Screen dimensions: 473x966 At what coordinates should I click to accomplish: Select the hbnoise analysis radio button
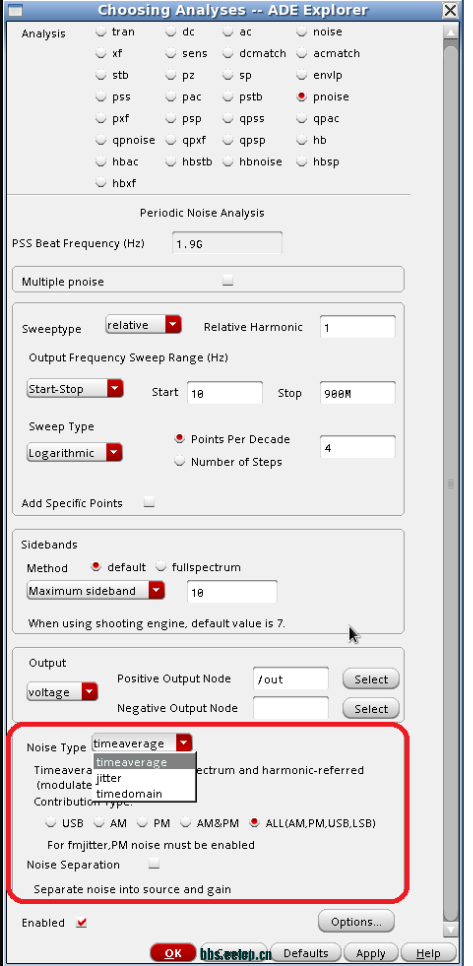(x=228, y=161)
